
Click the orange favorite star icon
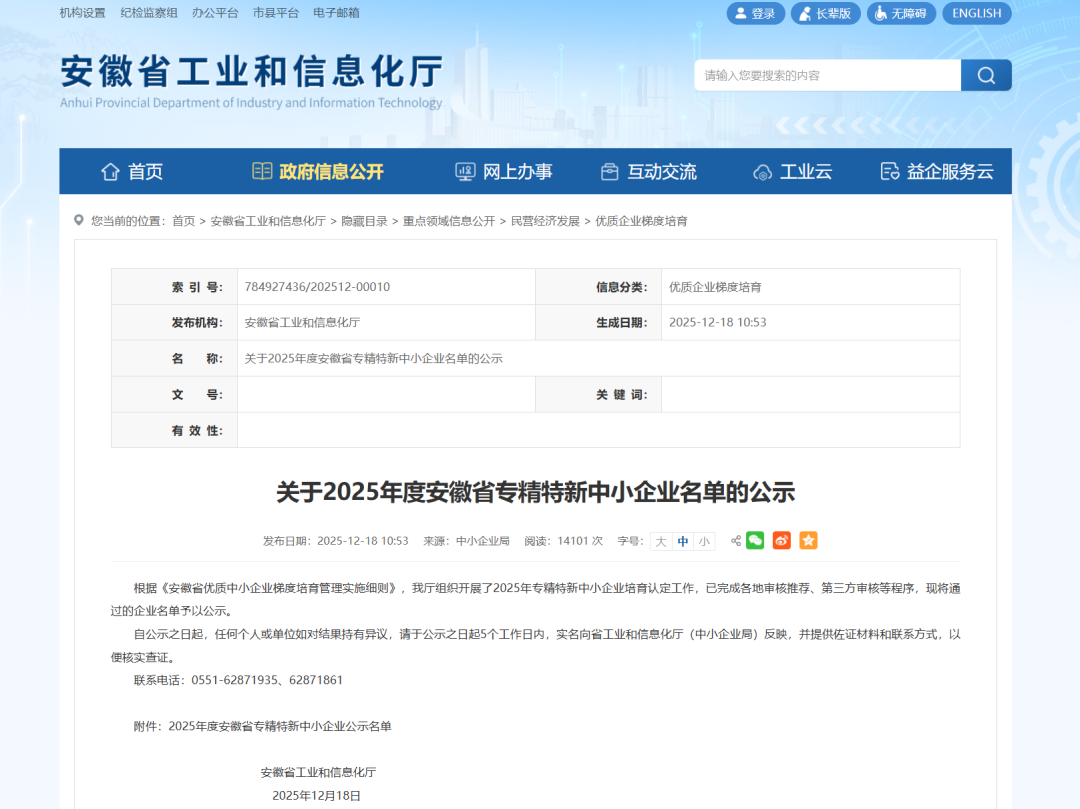pyautogui.click(x=808, y=540)
